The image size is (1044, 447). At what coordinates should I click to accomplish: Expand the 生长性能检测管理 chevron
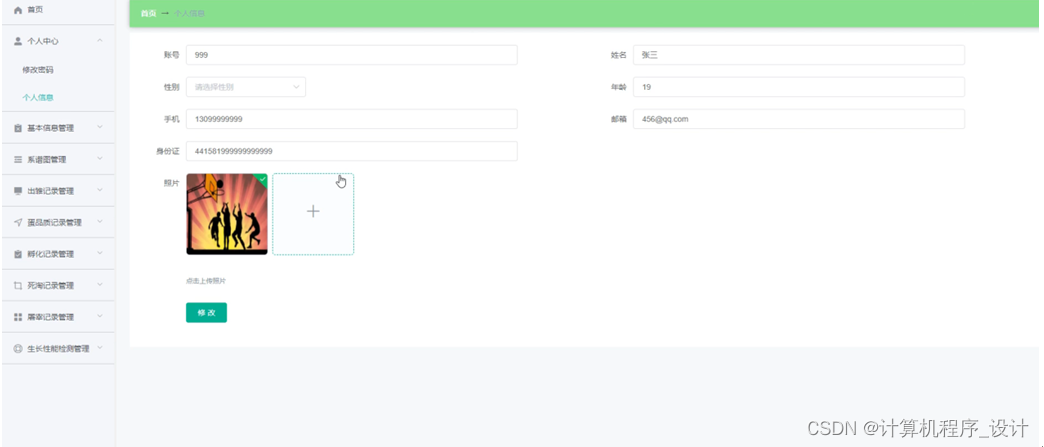click(100, 347)
